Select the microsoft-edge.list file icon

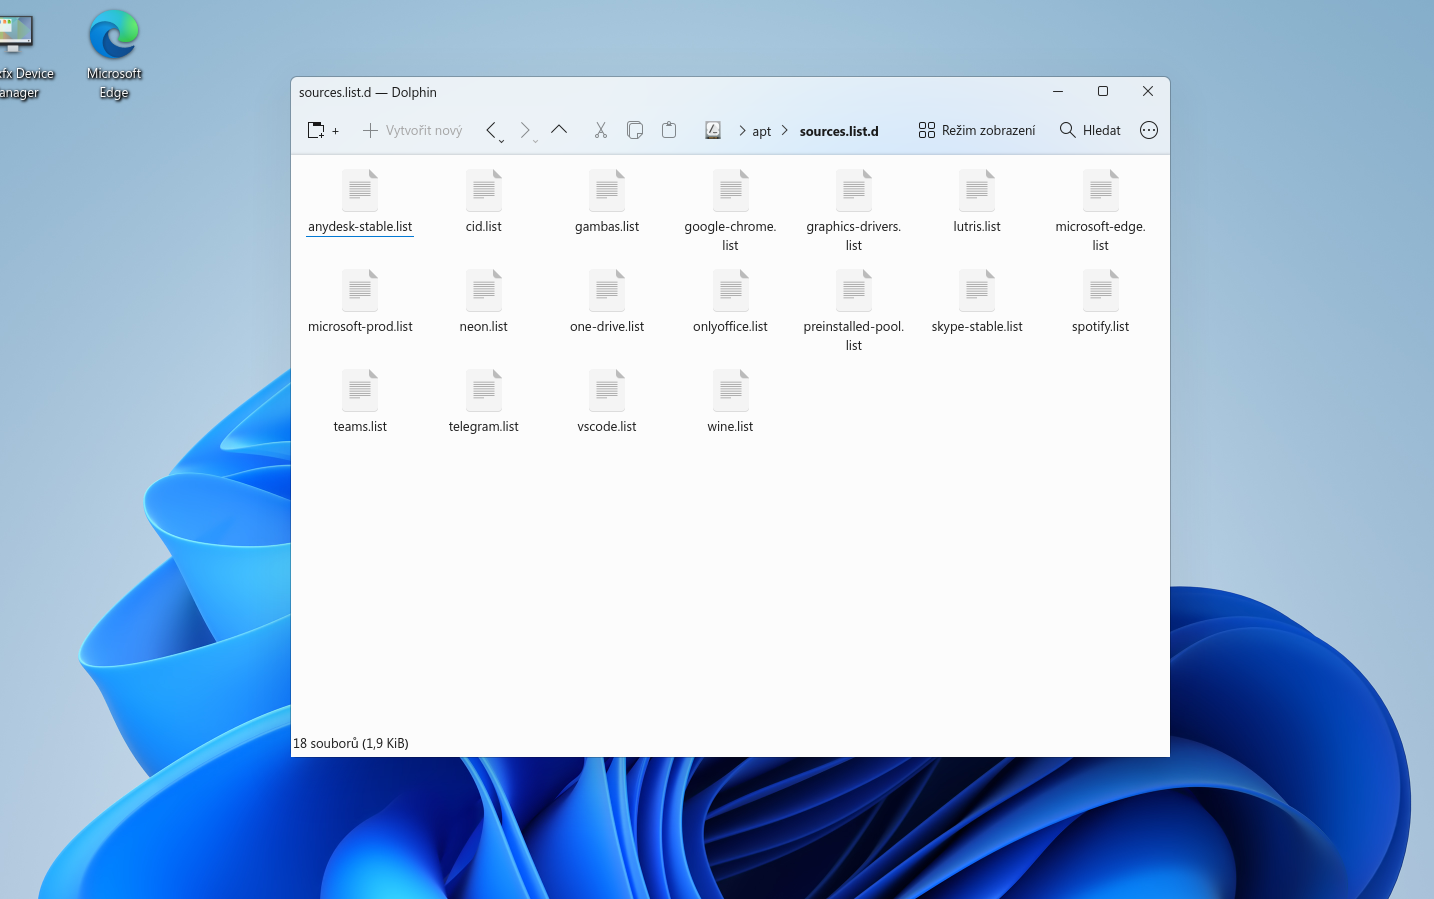(x=1101, y=190)
